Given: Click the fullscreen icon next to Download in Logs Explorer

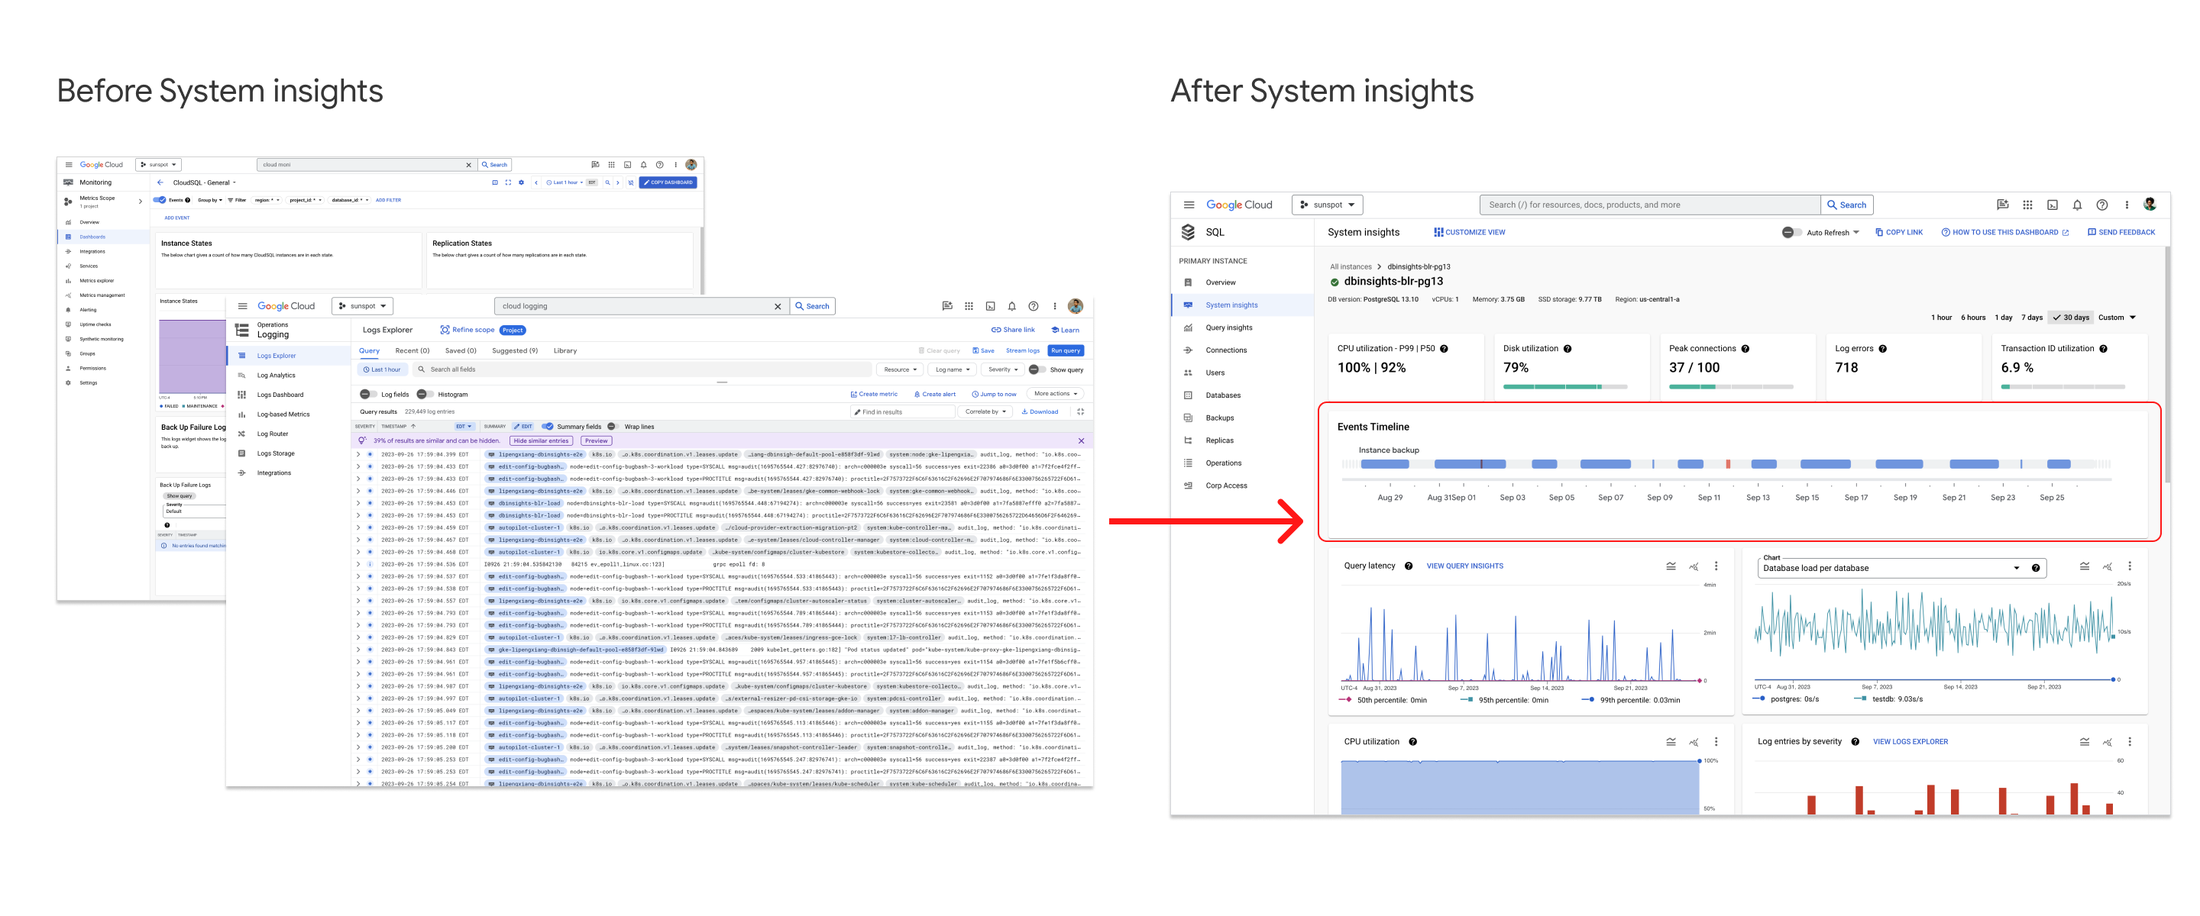Looking at the screenshot, I should coord(1081,412).
